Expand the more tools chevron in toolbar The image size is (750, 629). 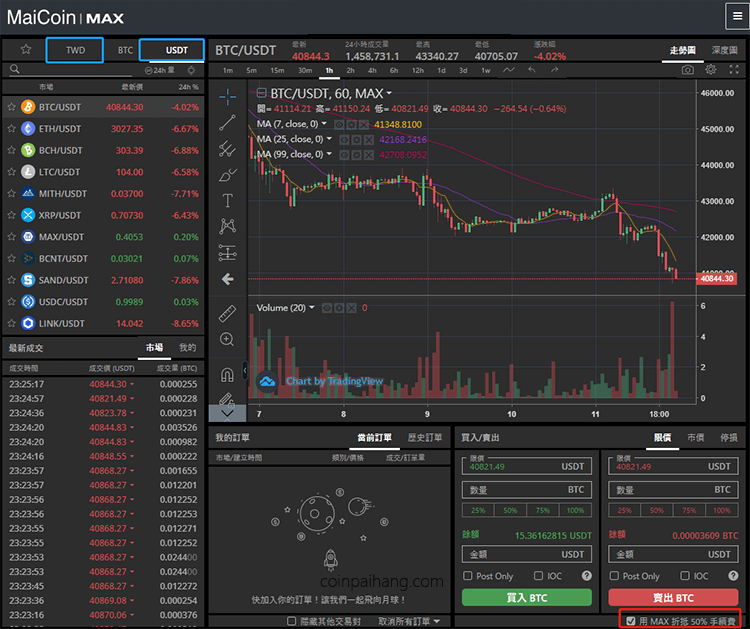coord(227,413)
